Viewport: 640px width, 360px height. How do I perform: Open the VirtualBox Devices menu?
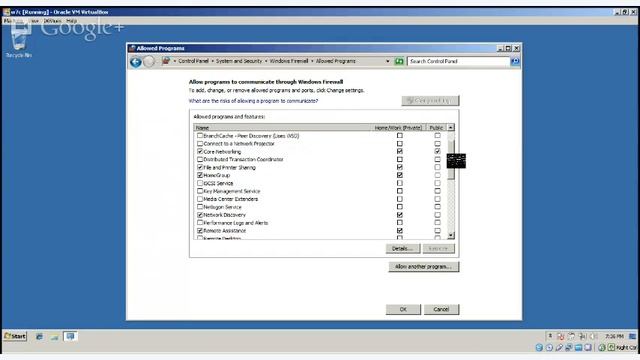tap(52, 21)
